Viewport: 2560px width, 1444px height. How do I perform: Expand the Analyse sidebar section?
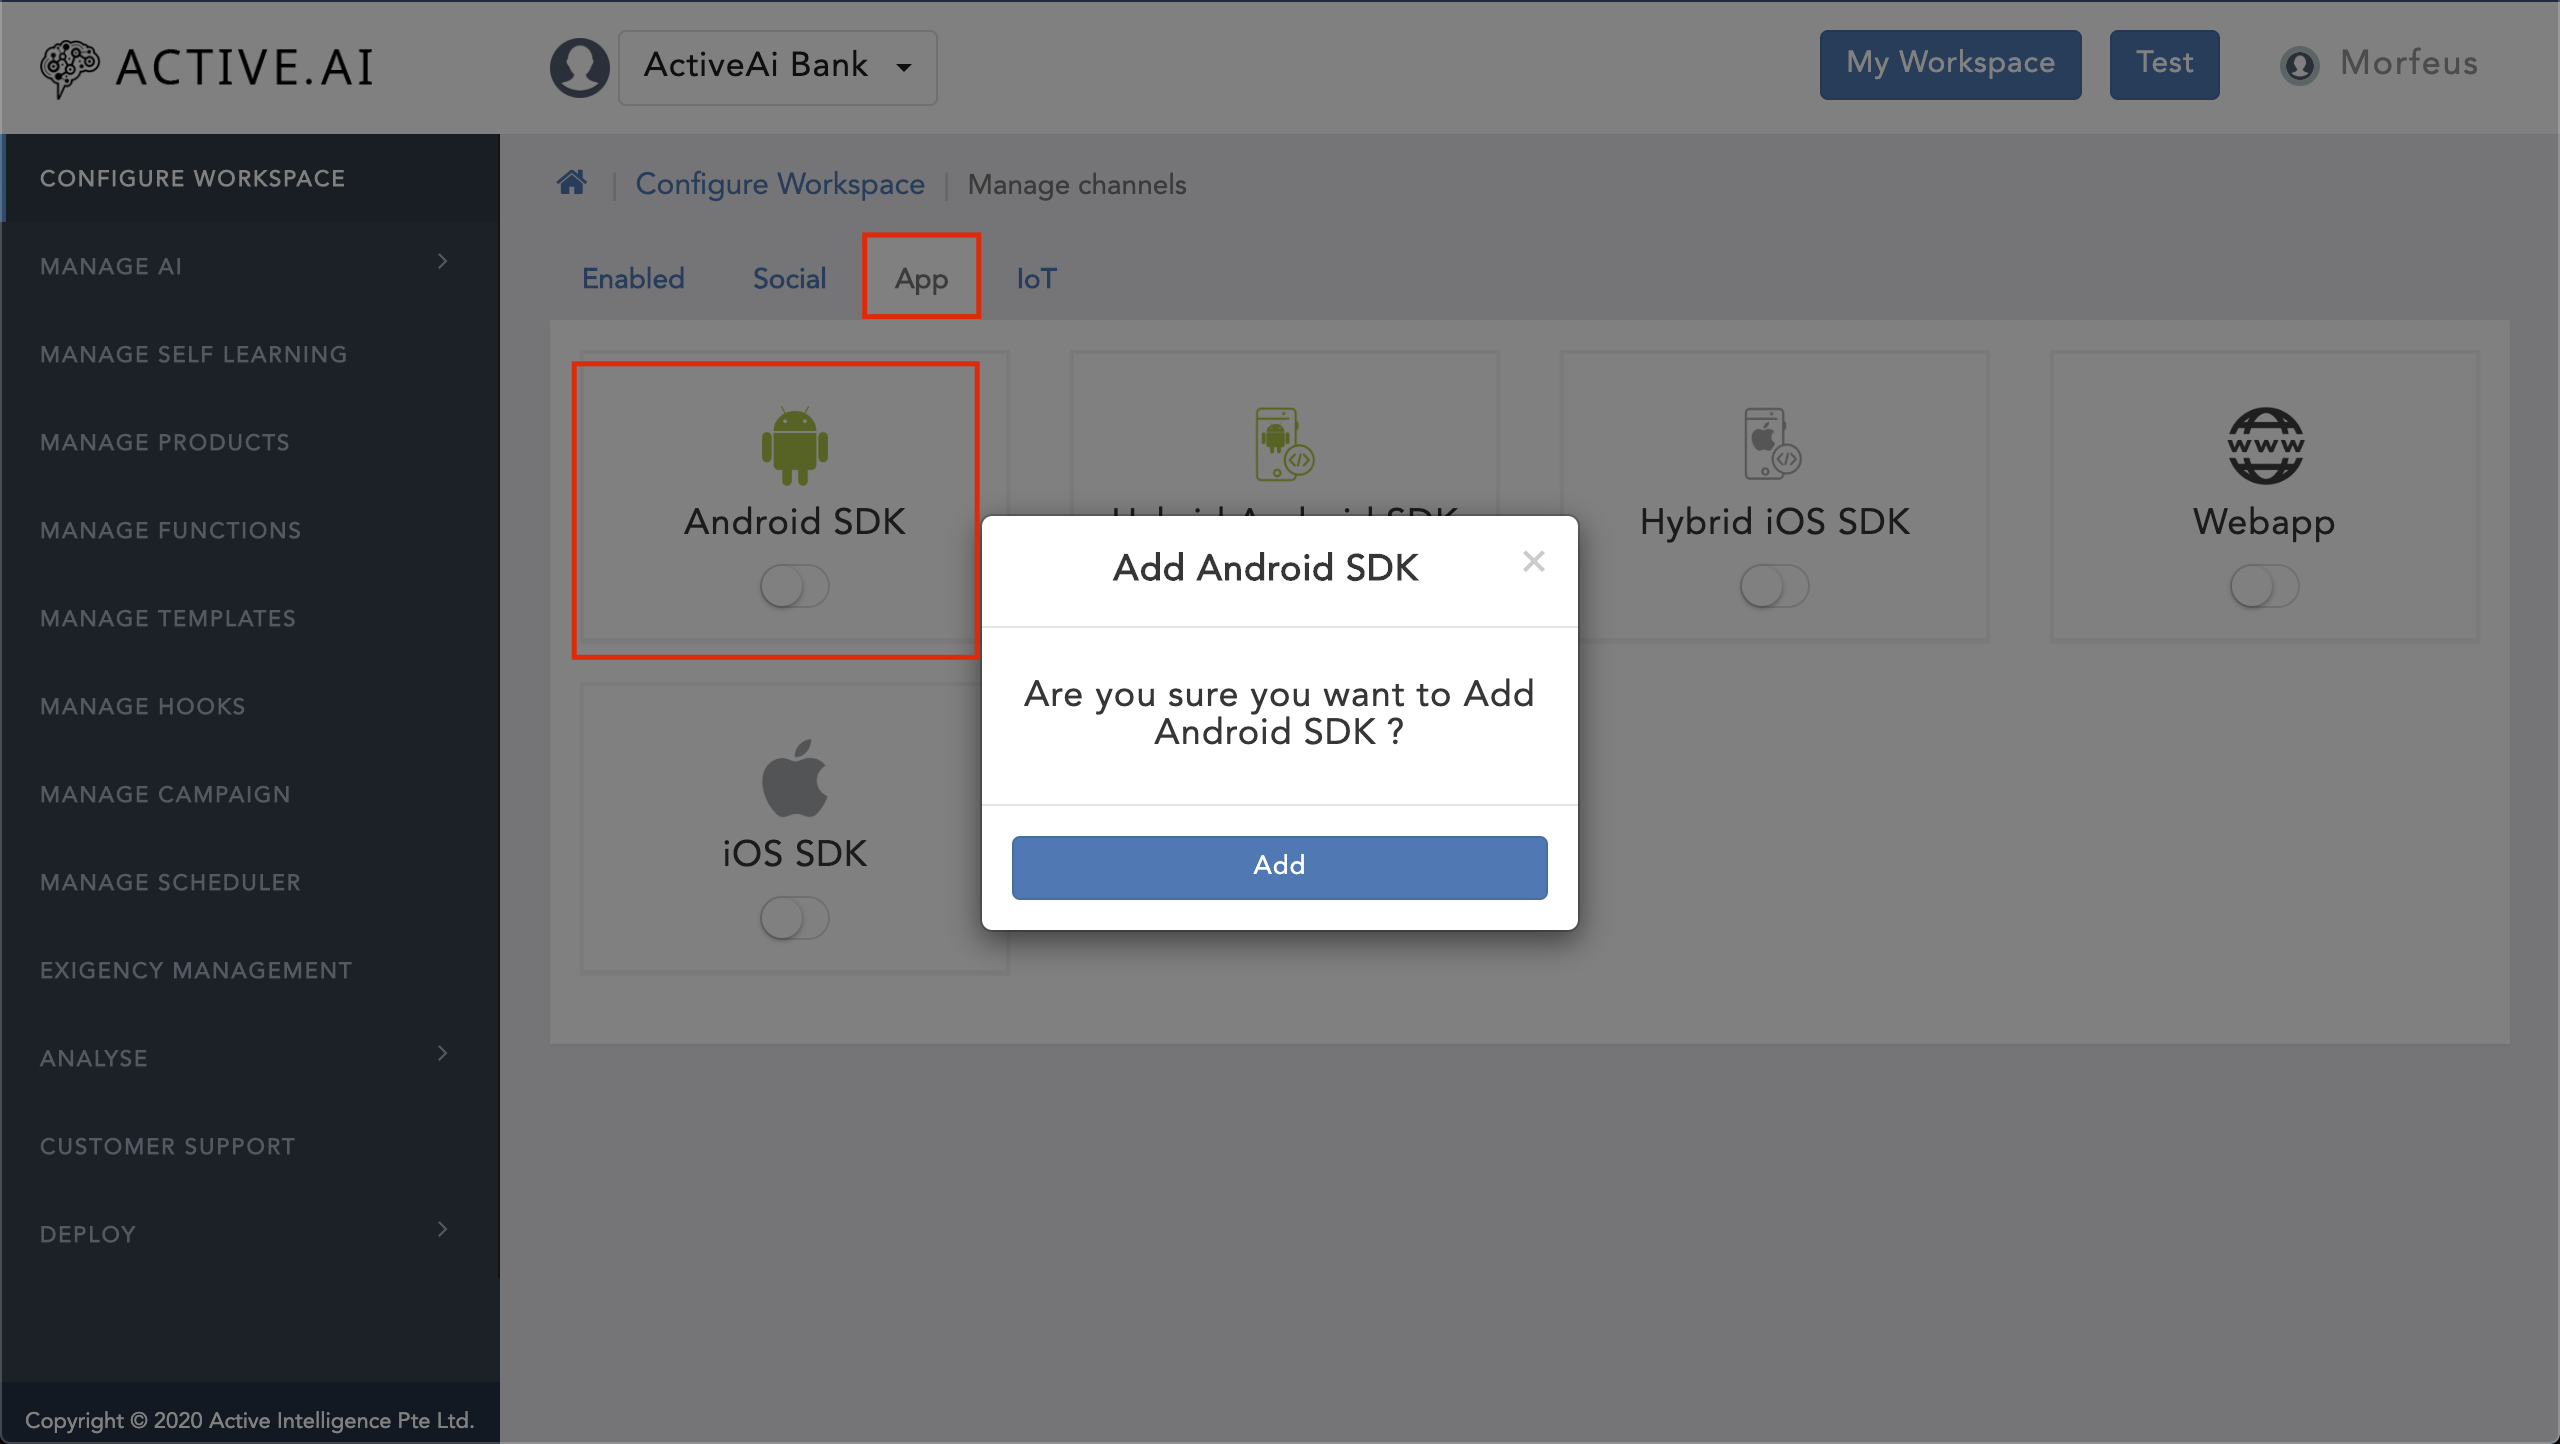(244, 1059)
